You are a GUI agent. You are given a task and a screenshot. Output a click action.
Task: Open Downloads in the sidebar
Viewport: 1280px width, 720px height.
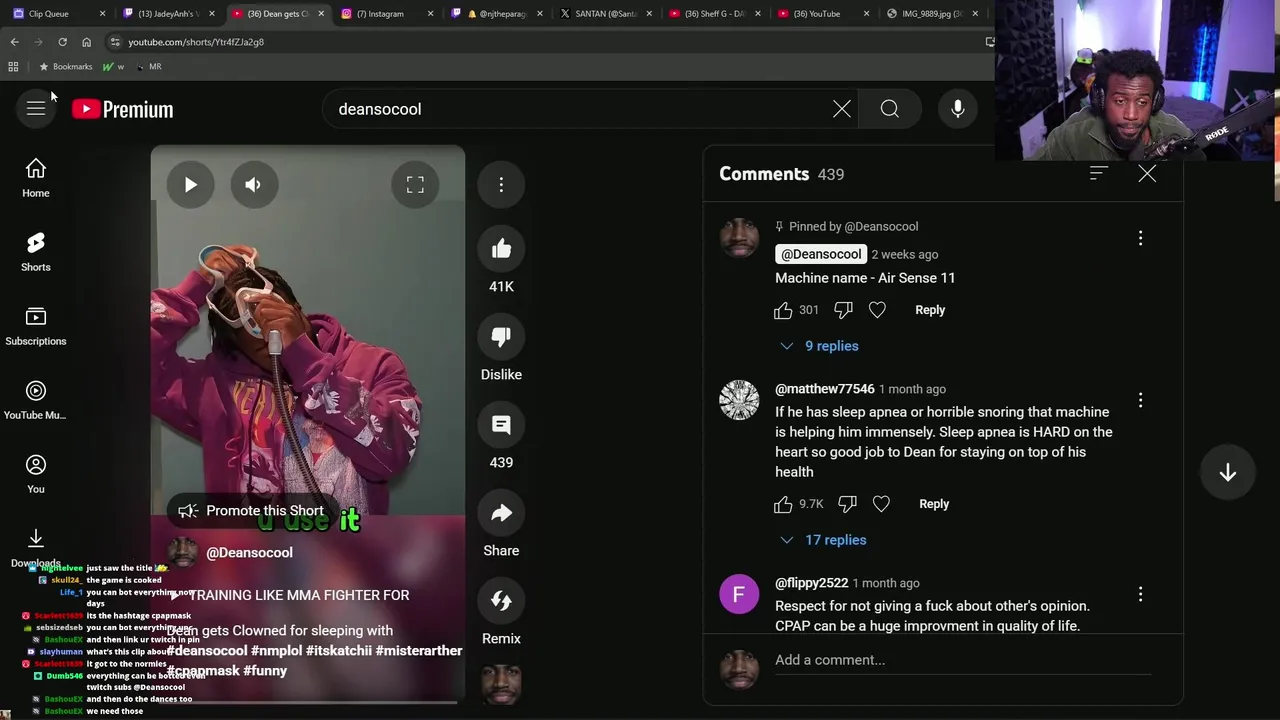coord(36,546)
